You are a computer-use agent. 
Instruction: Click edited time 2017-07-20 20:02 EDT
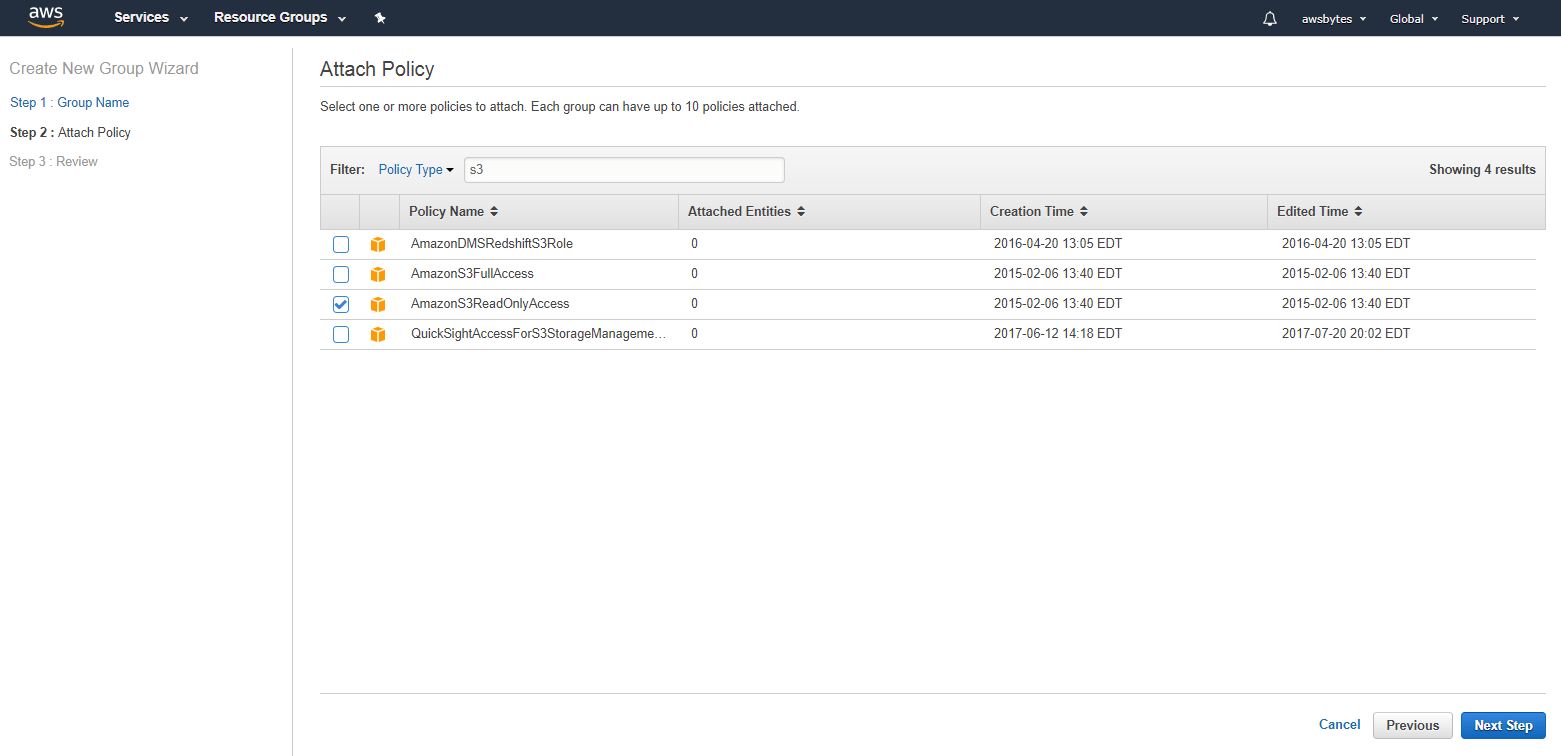1346,334
